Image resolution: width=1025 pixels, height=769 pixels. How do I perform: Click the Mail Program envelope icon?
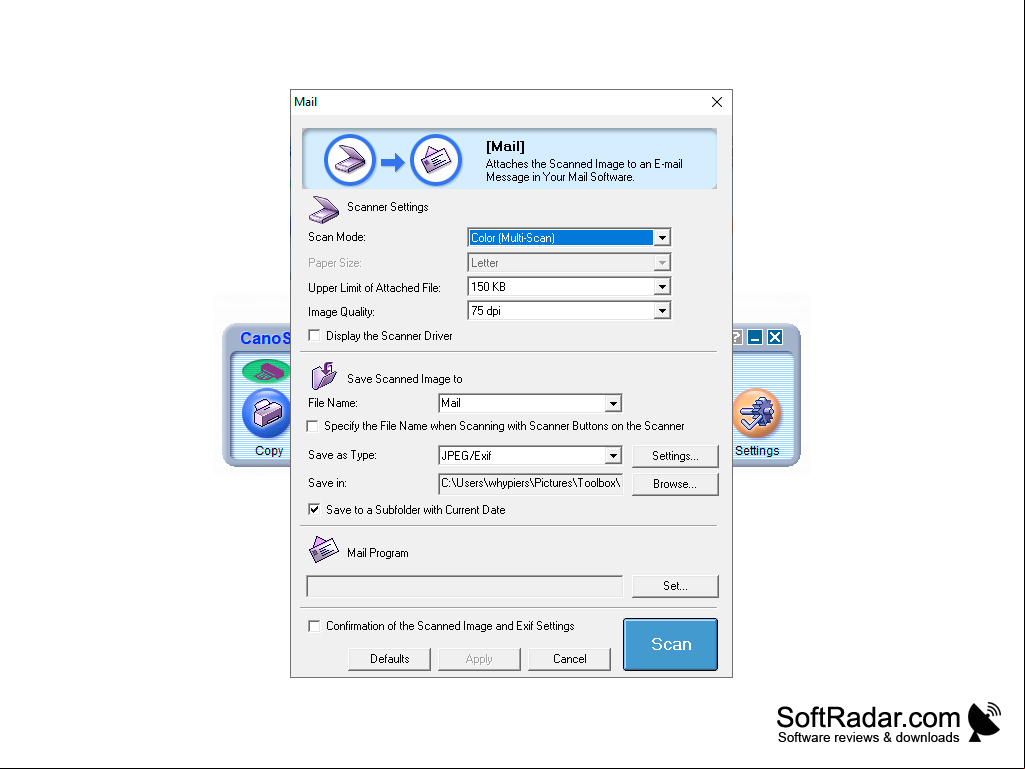(x=324, y=549)
